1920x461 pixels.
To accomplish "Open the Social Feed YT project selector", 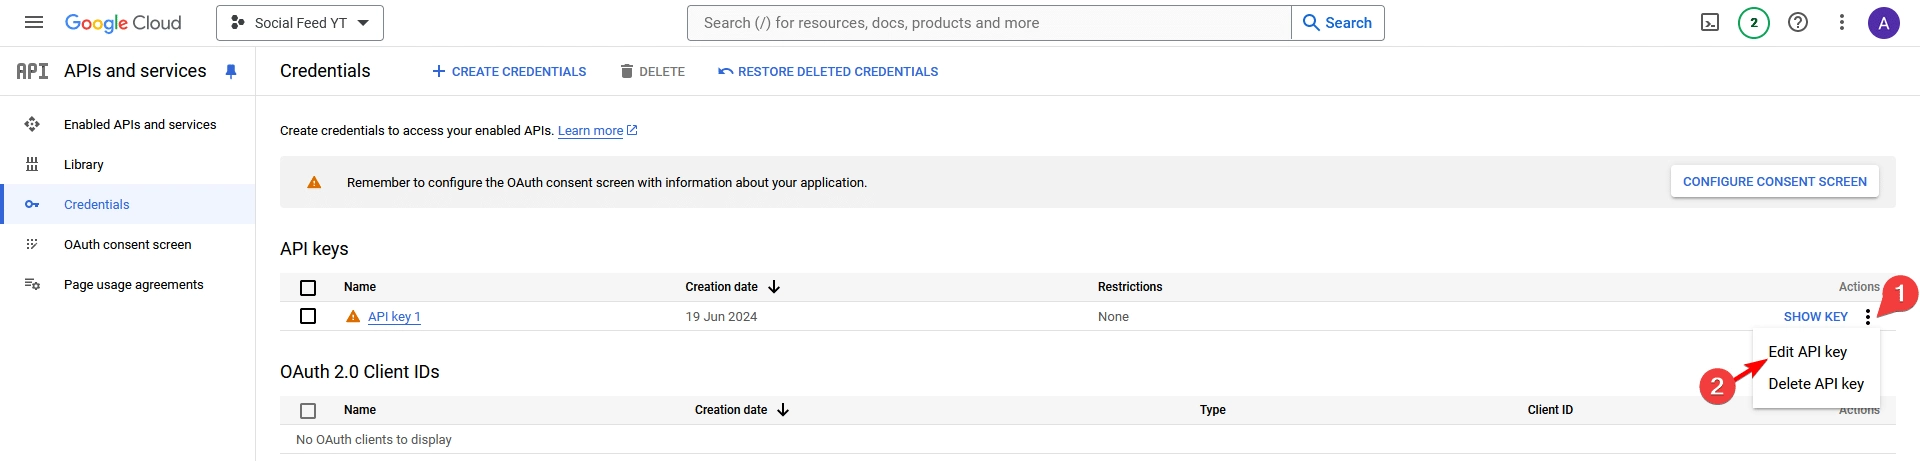I will click(x=300, y=23).
